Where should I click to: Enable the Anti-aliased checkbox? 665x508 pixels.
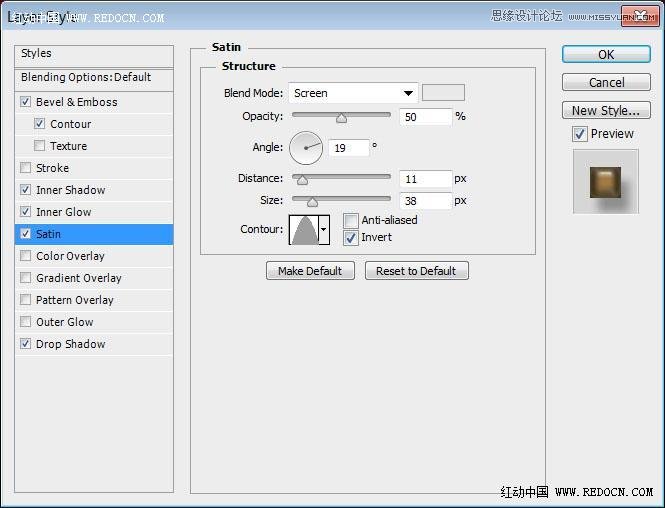point(351,221)
